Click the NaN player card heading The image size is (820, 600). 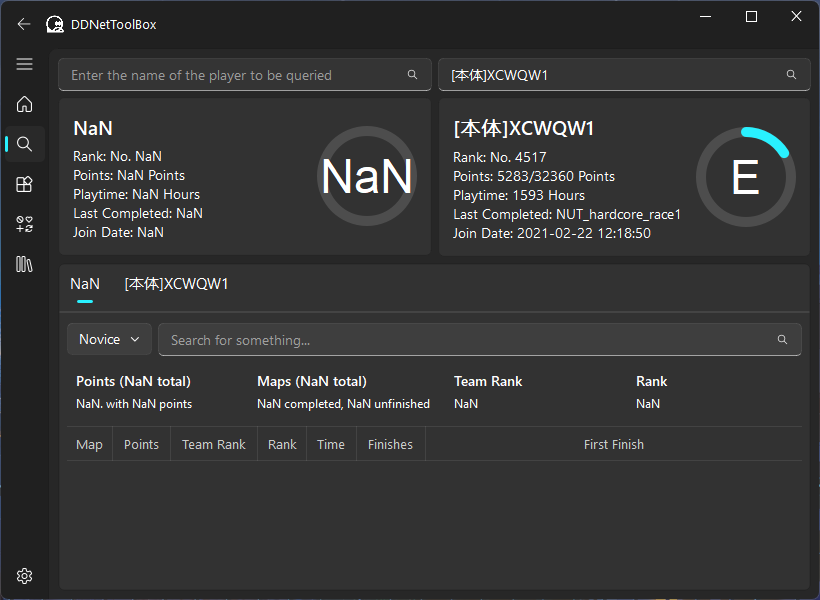coord(93,128)
